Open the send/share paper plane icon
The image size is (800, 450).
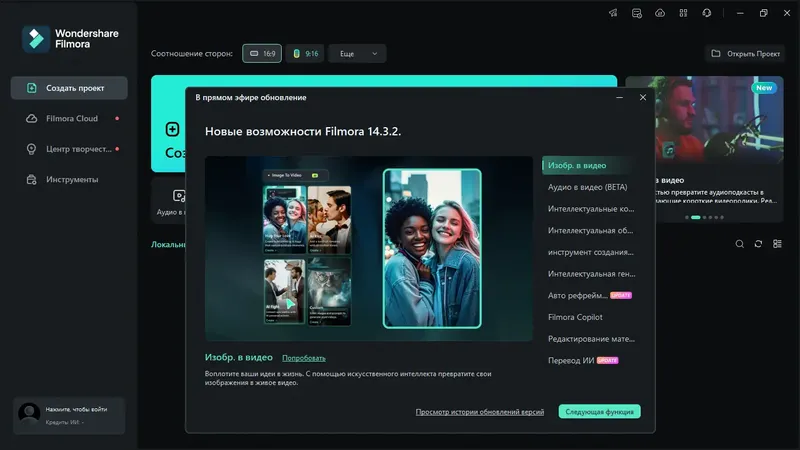[613, 13]
